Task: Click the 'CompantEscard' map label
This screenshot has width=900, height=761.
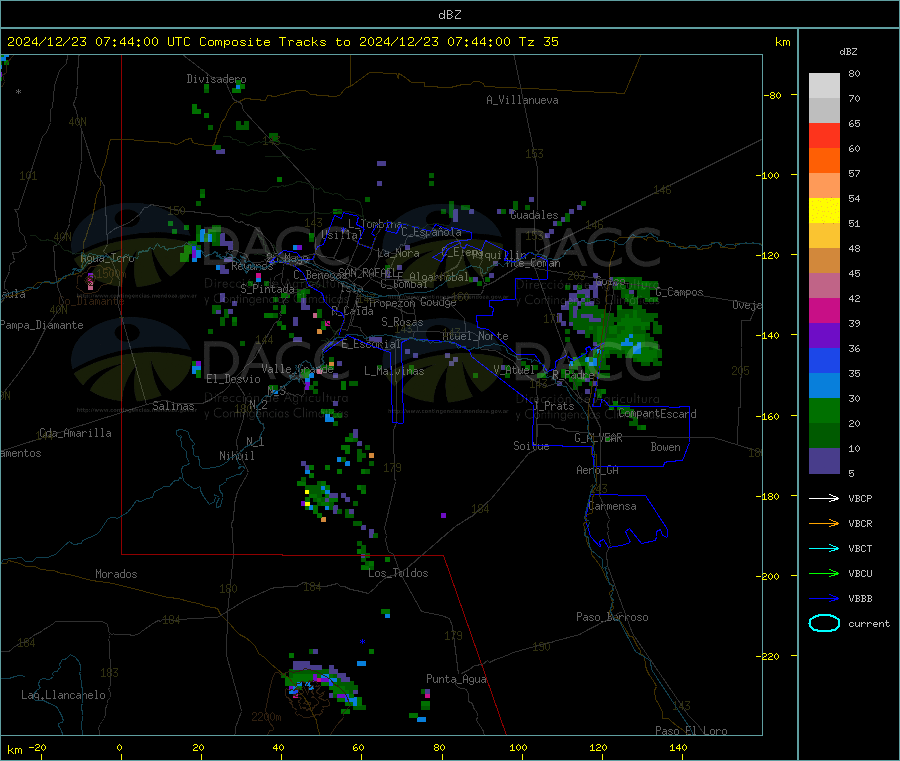Action: click(x=657, y=414)
